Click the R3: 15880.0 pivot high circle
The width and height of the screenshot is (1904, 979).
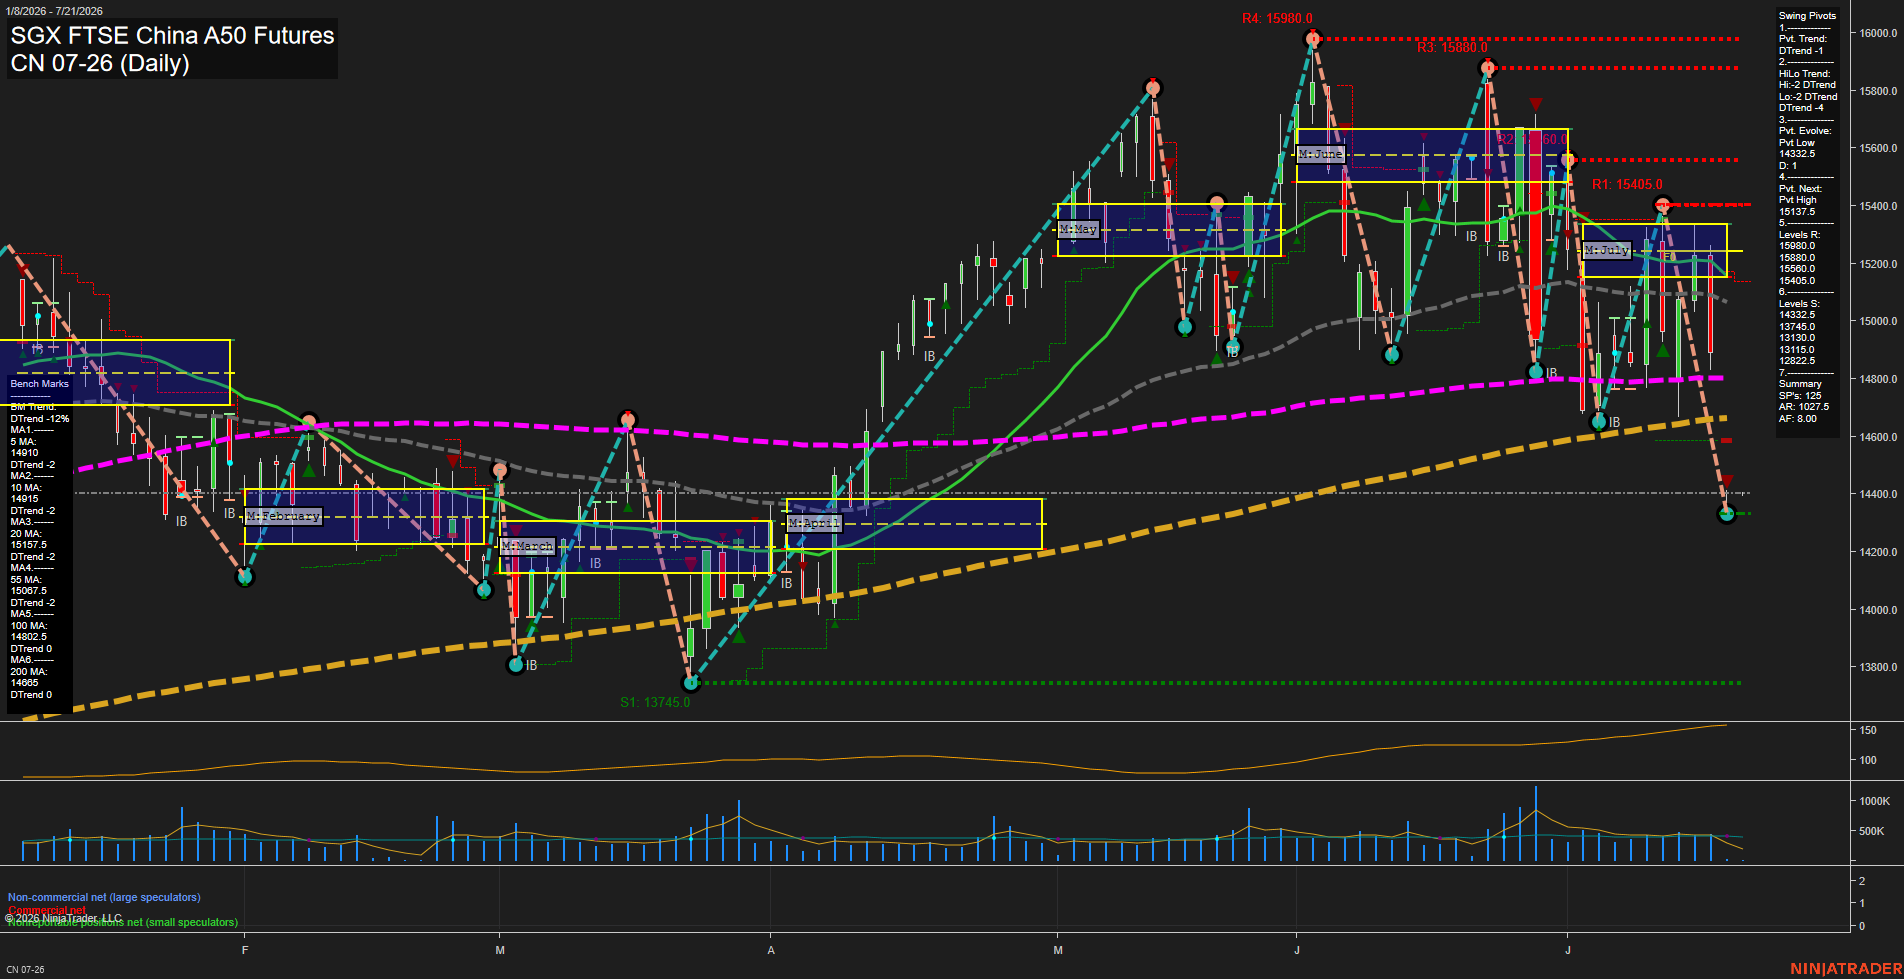point(1488,68)
